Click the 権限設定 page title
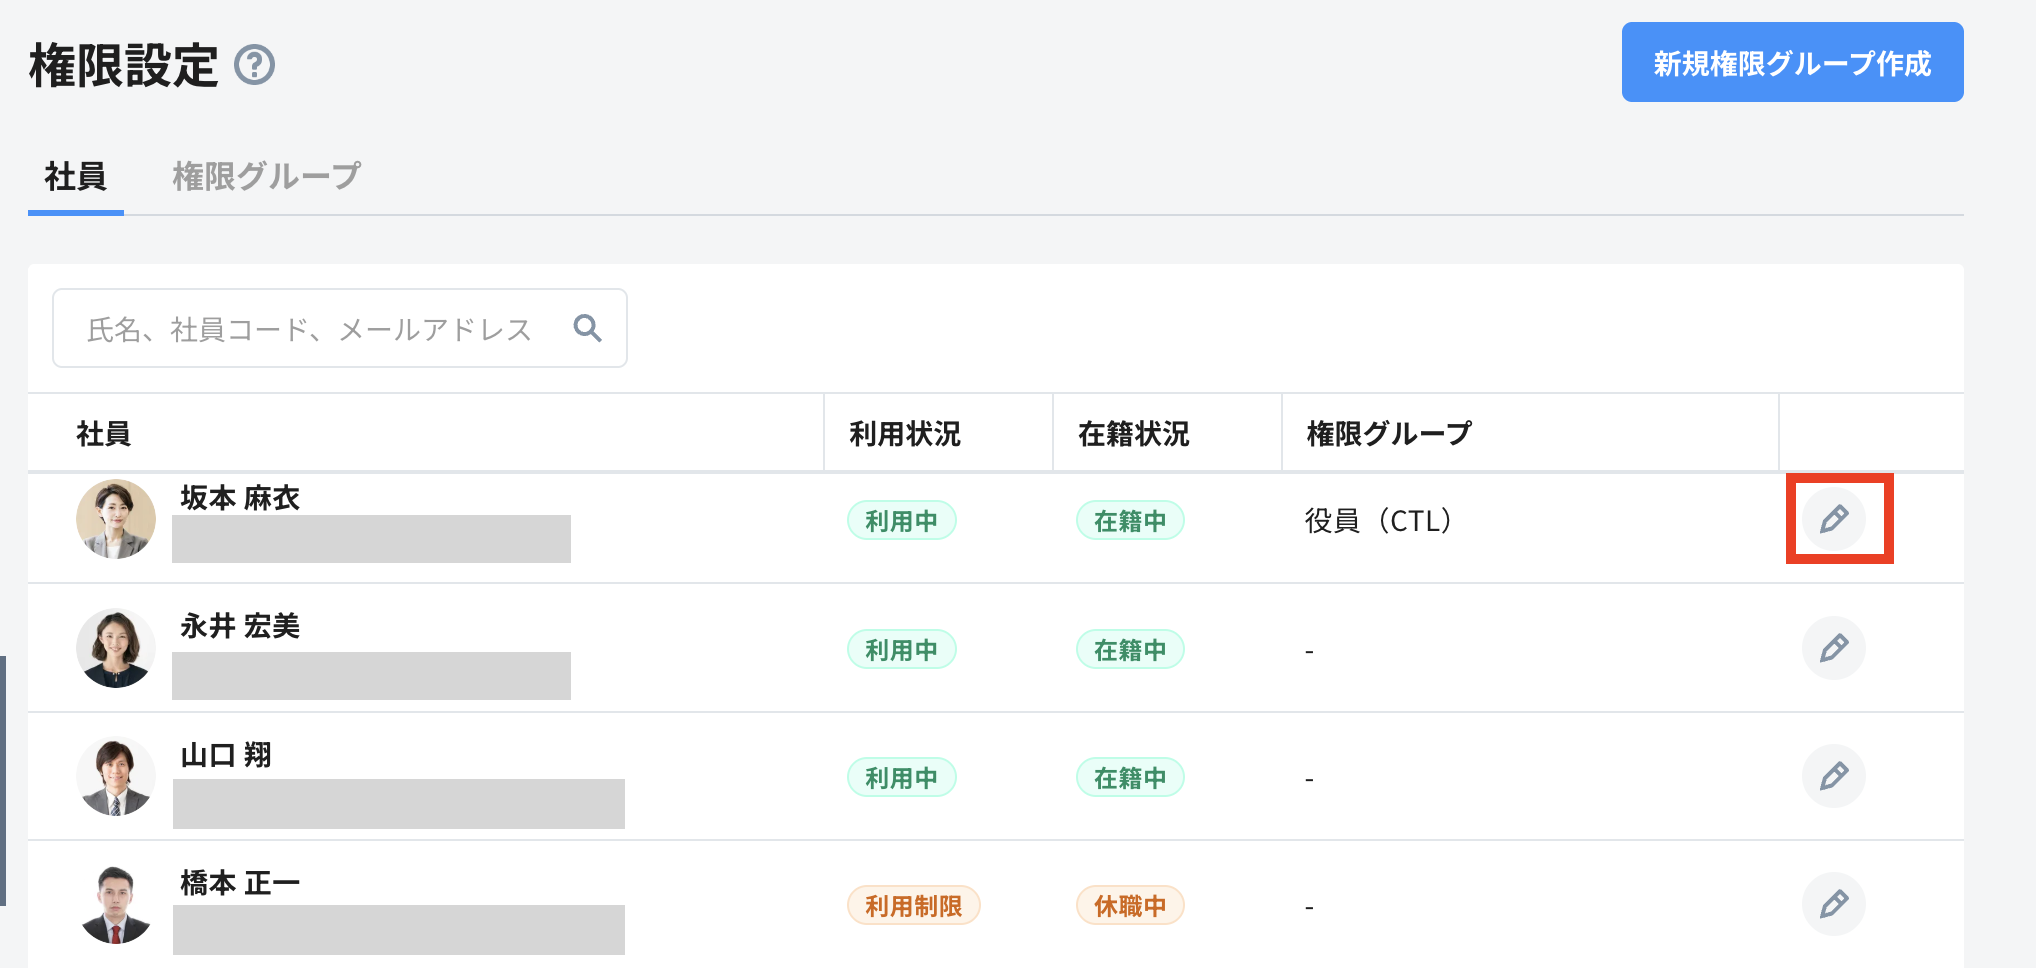The width and height of the screenshot is (2036, 968). coord(124,66)
